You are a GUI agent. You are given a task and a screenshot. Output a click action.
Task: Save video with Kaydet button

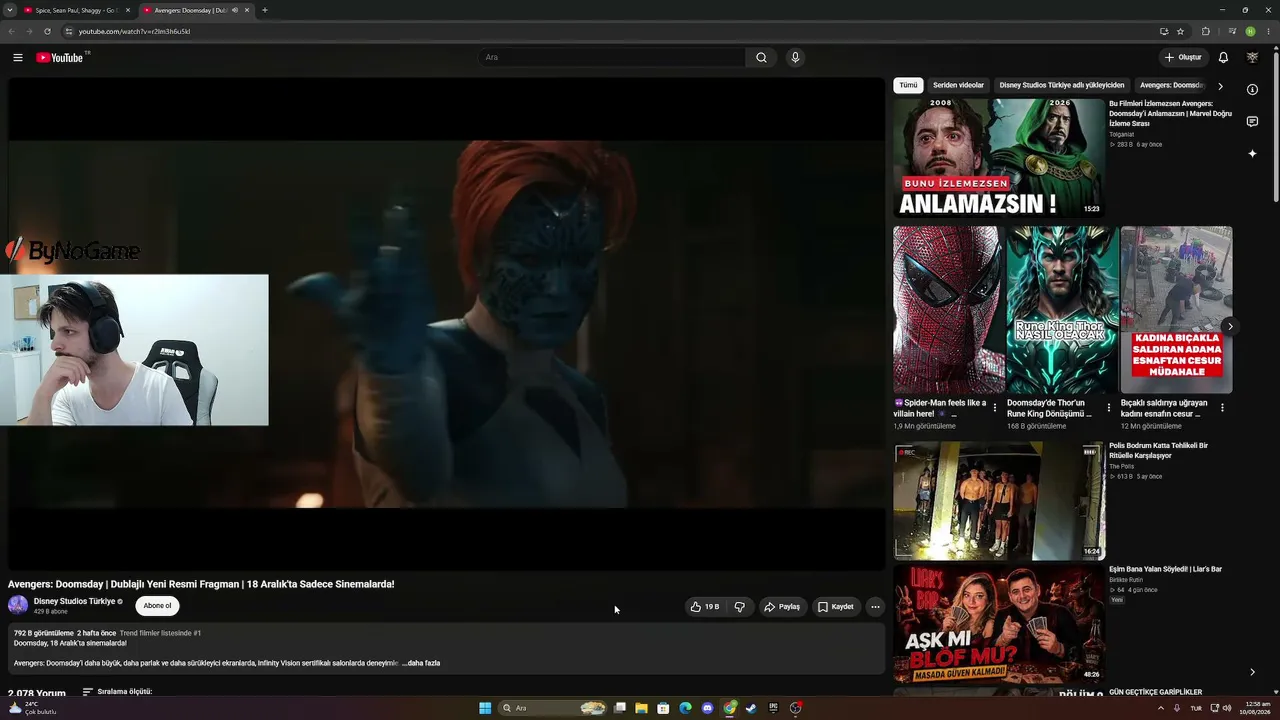coord(836,607)
